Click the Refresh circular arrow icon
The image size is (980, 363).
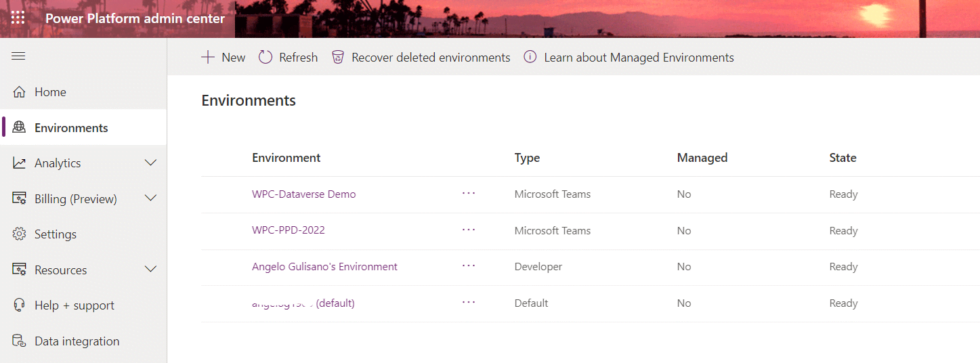tap(266, 57)
